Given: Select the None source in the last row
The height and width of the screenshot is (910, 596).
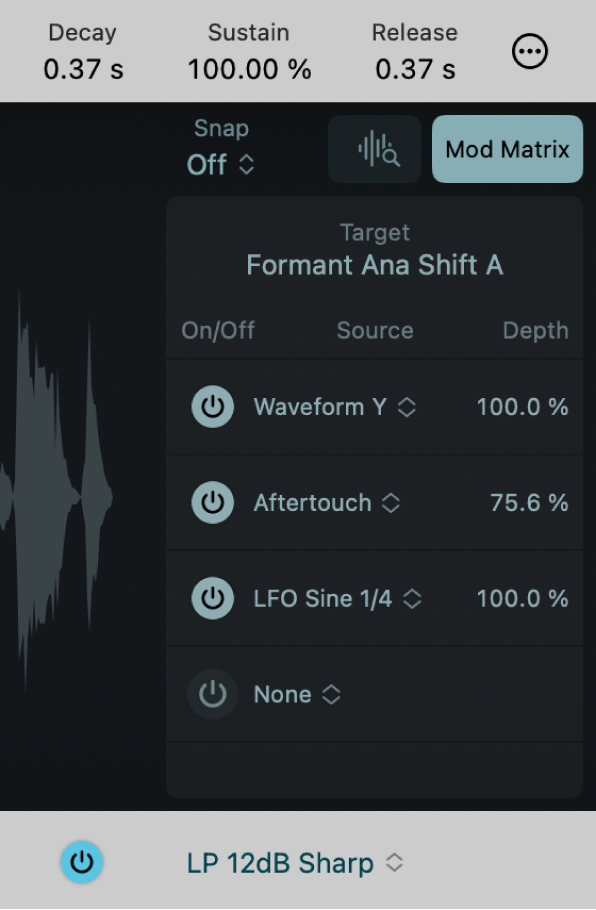Looking at the screenshot, I should point(298,694).
